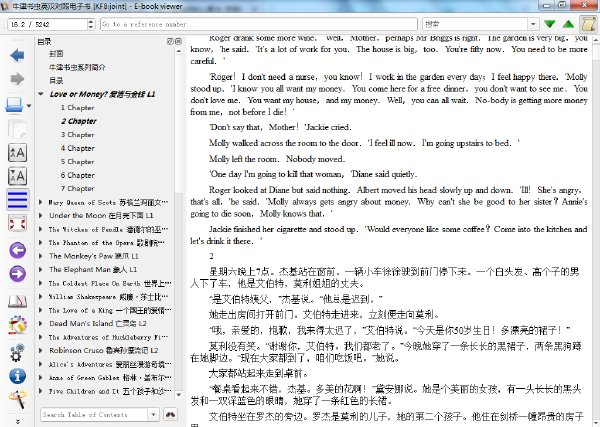Viewport: 600px width, 427px height.
Task: Click the page number up stepper arrow
Action: (91, 21)
